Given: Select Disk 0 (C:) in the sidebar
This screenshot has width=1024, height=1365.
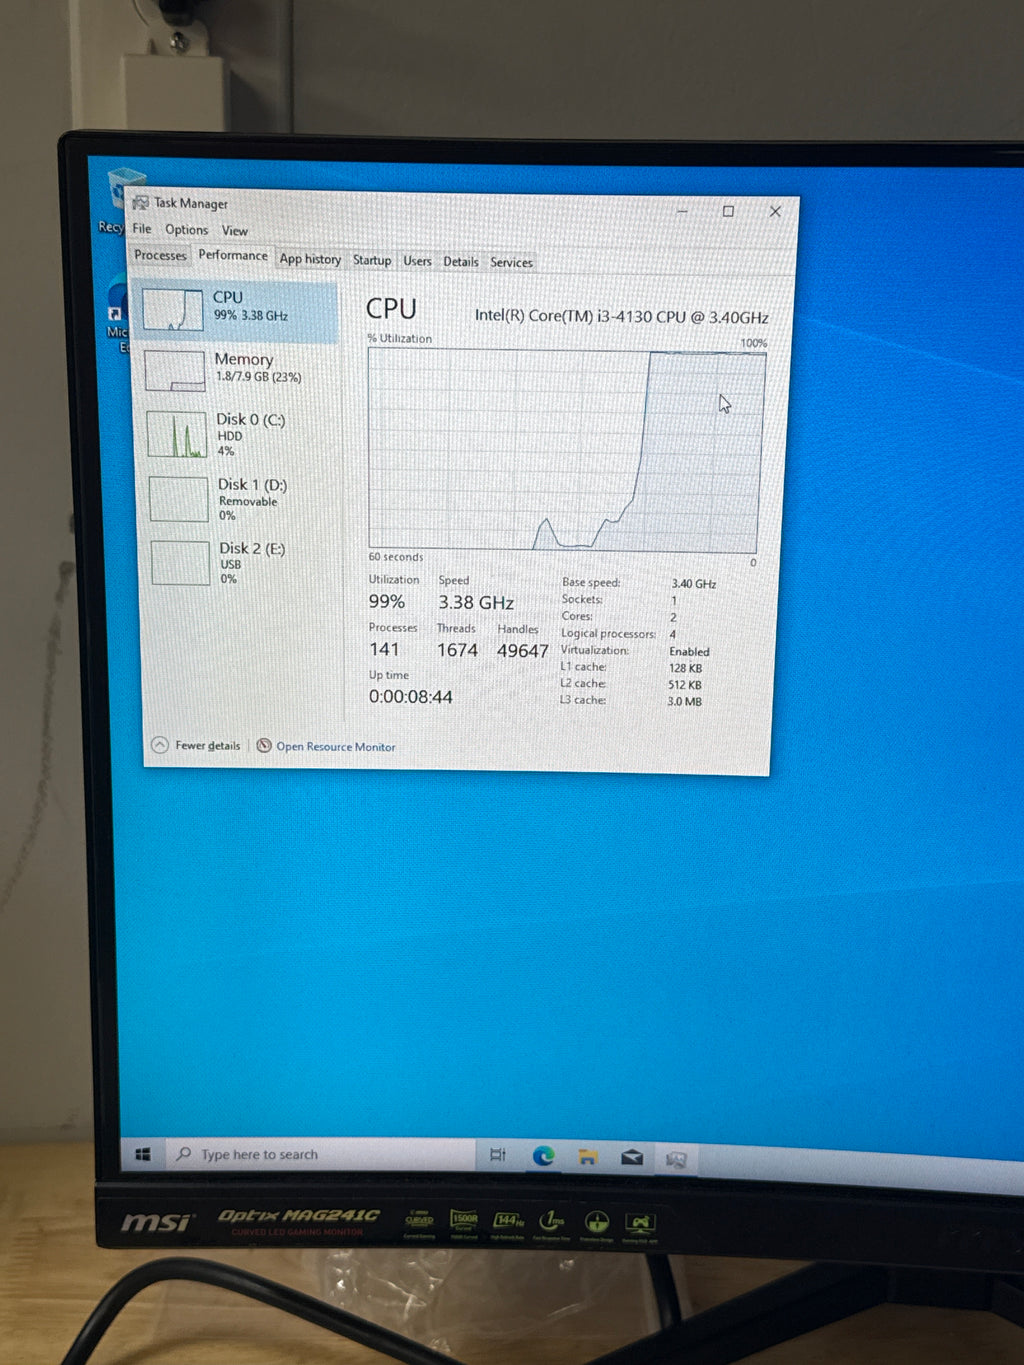Looking at the screenshot, I should pyautogui.click(x=240, y=434).
